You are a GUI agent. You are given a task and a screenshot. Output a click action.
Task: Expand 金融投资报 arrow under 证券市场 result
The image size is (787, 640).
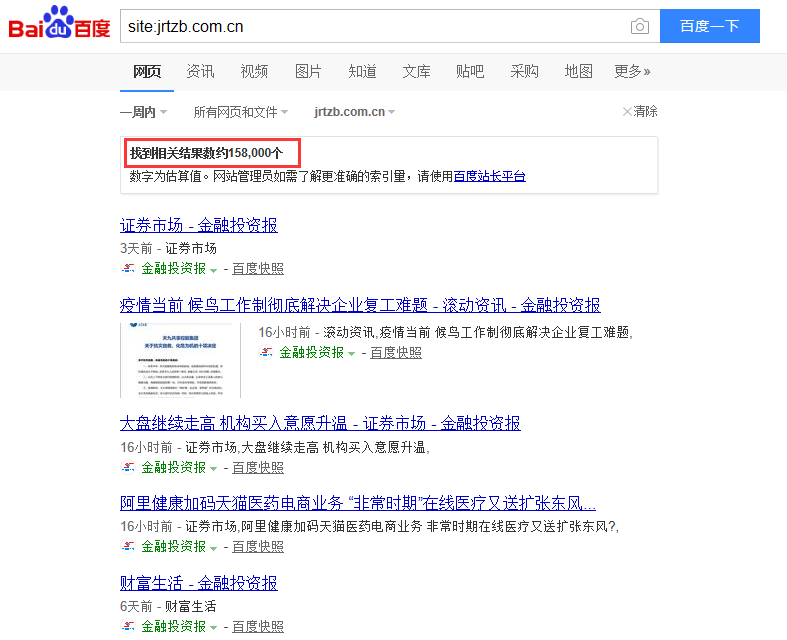pyautogui.click(x=213, y=271)
